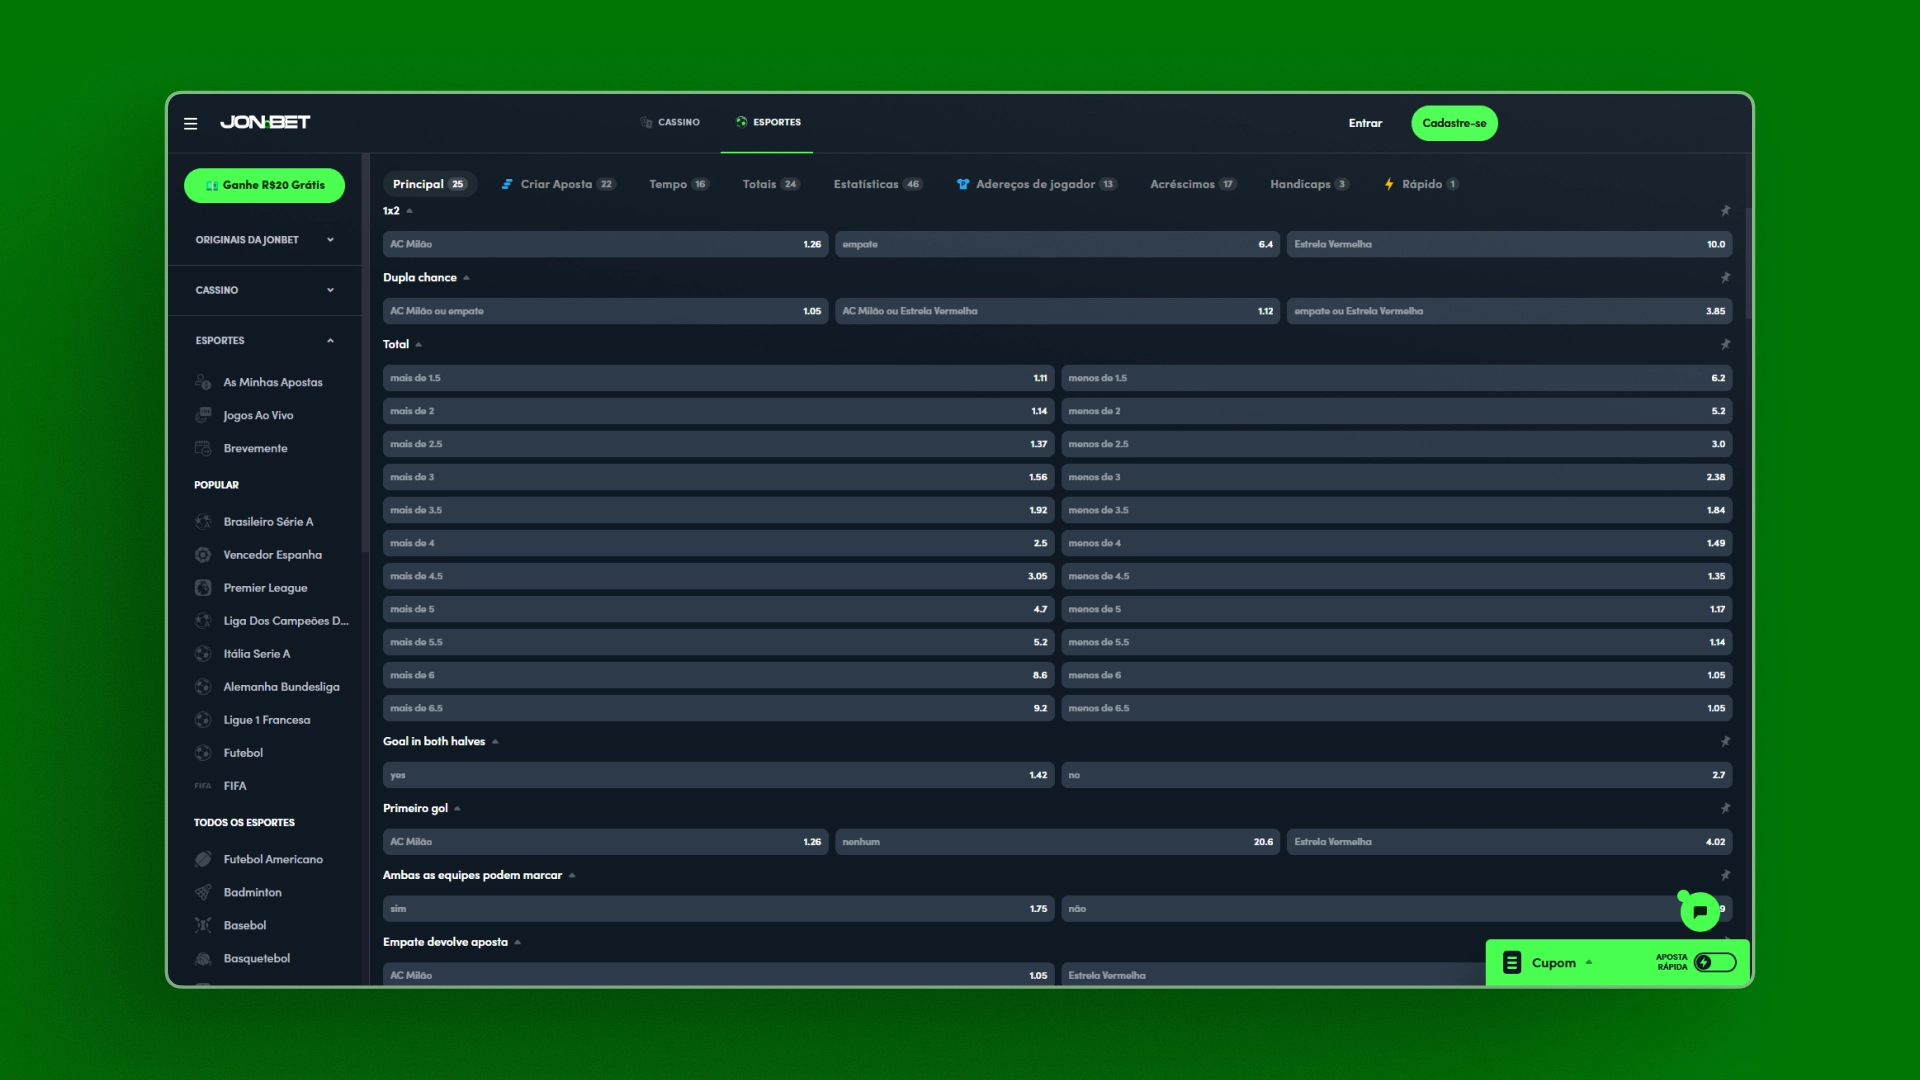1920x1080 pixels.
Task: Collapse the Total market group
Action: (418, 345)
